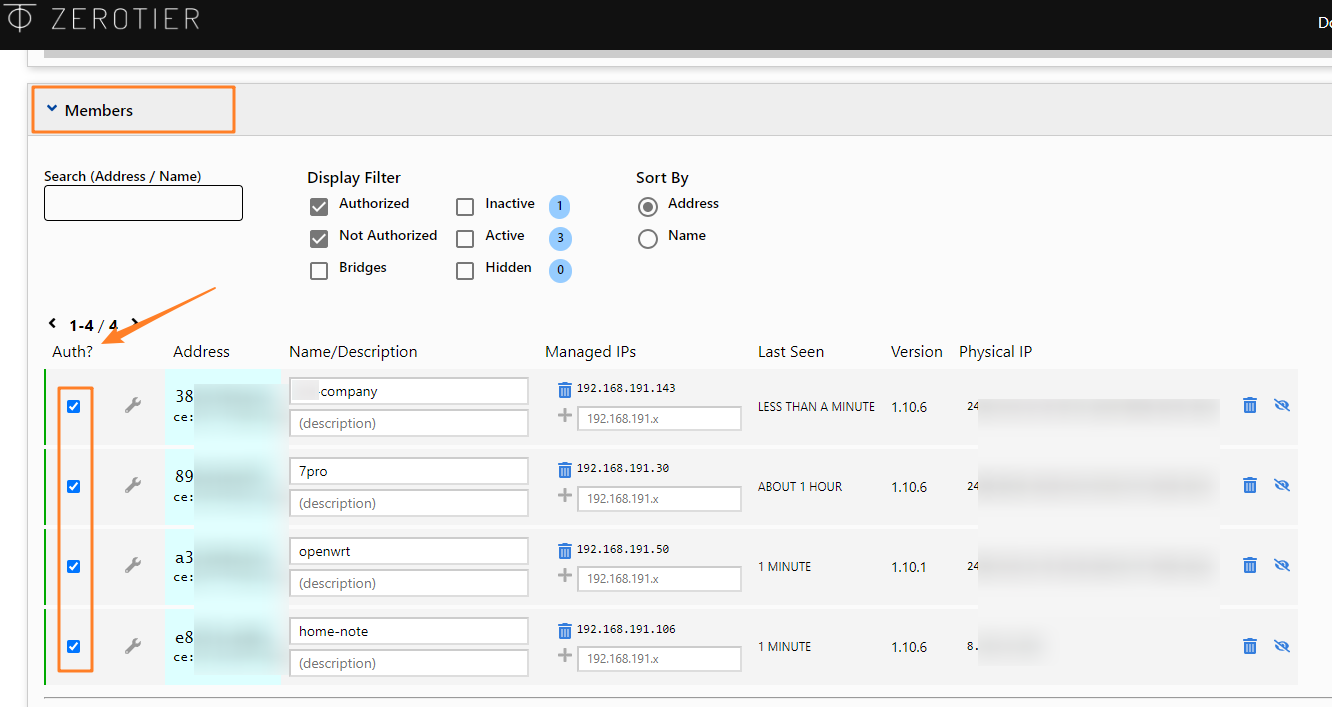Add managed IP plus for company member

564,416
